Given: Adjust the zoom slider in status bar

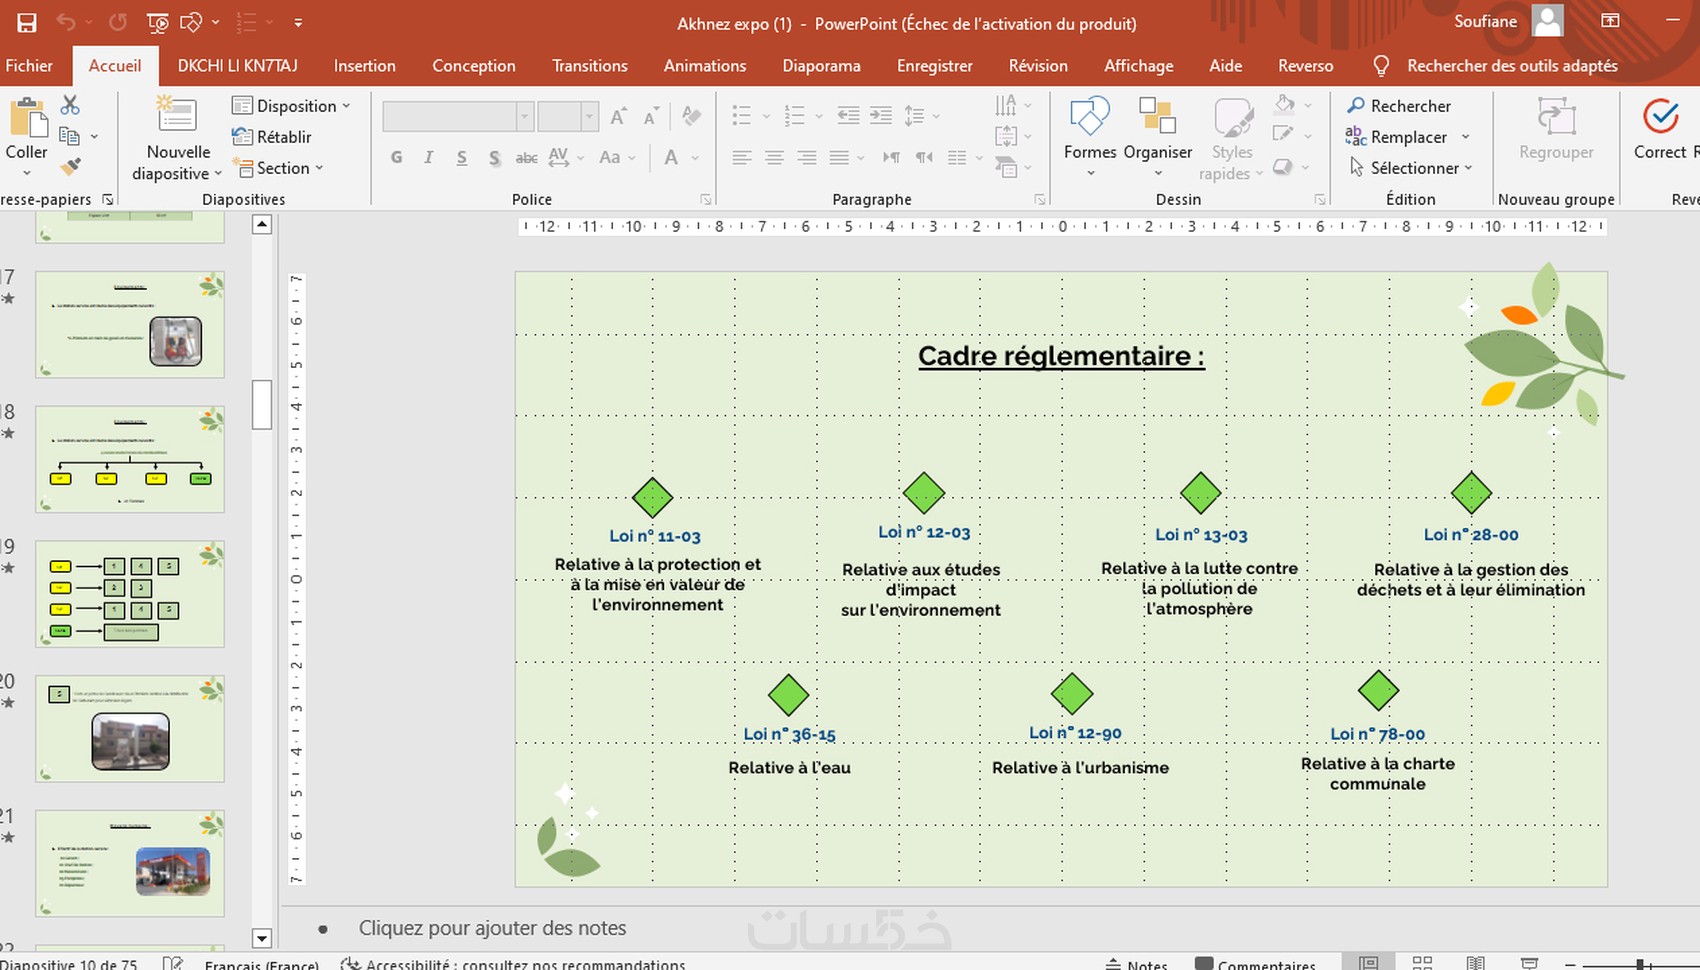Looking at the screenshot, I should tap(1641, 965).
